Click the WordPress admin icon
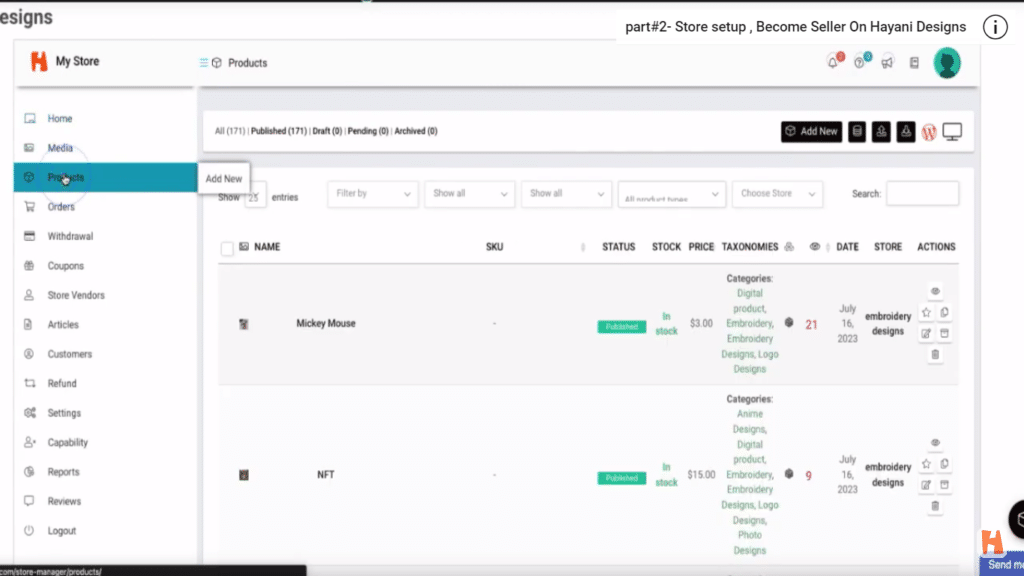 click(x=929, y=132)
